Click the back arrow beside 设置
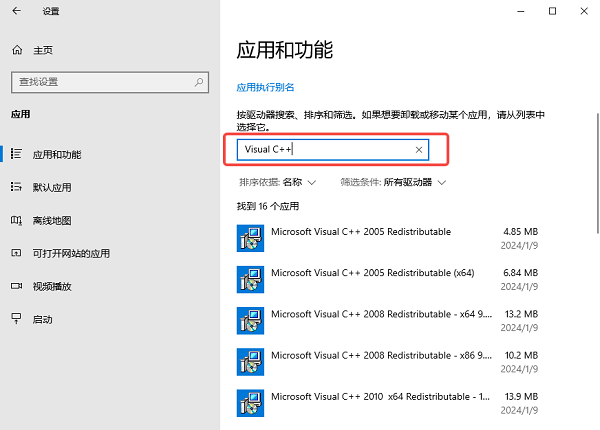The height and width of the screenshot is (430, 600). 17,11
